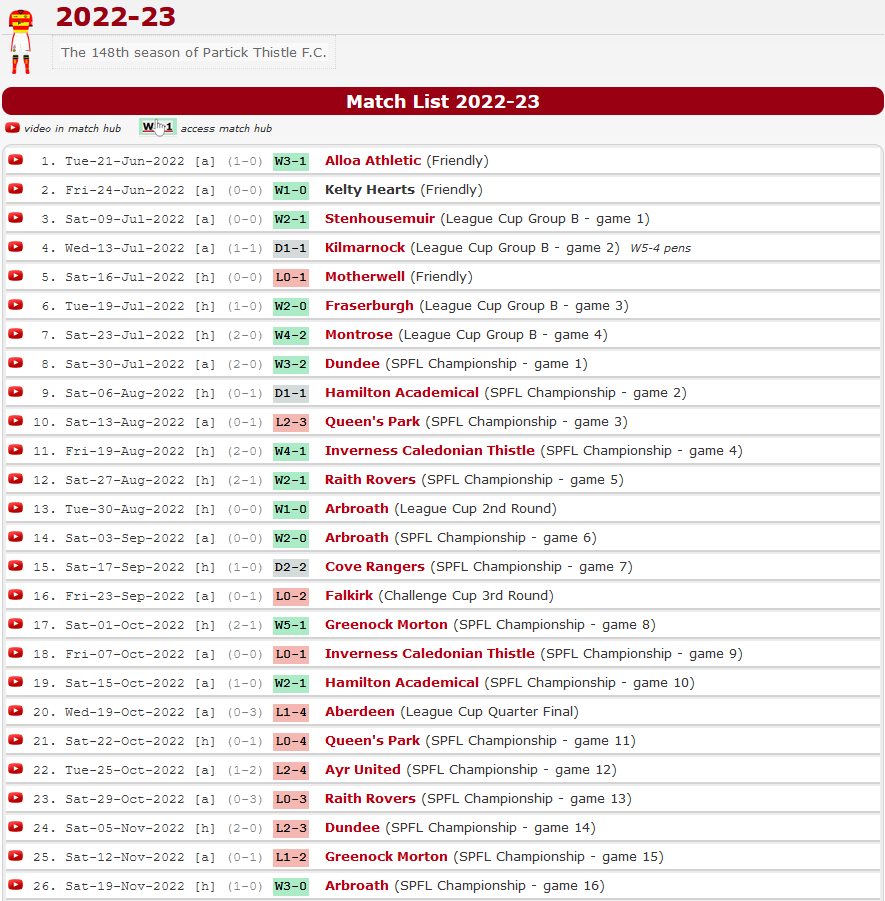This screenshot has height=901, width=885.
Task: Click the Fraserburgh team link
Action: 370,306
